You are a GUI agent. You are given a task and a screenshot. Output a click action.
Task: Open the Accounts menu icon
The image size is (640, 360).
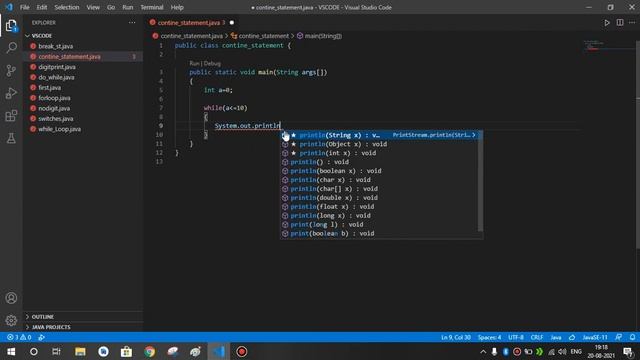pyautogui.click(x=11, y=298)
